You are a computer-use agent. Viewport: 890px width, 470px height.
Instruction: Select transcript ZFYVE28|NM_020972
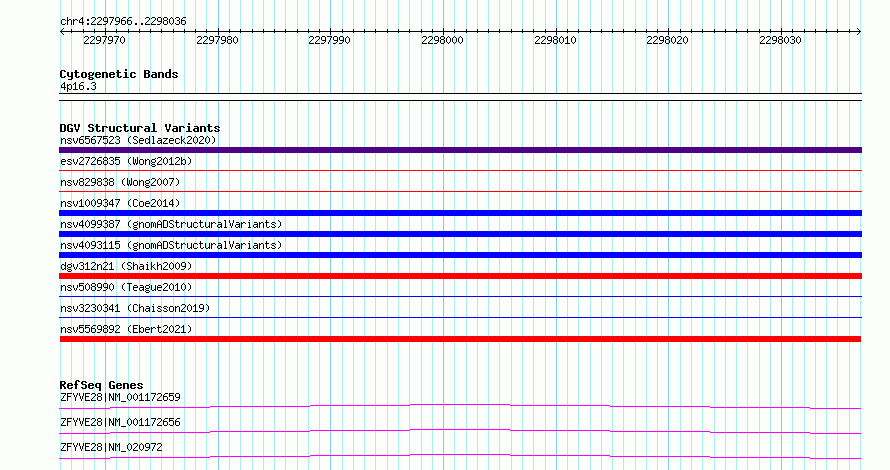point(111,447)
